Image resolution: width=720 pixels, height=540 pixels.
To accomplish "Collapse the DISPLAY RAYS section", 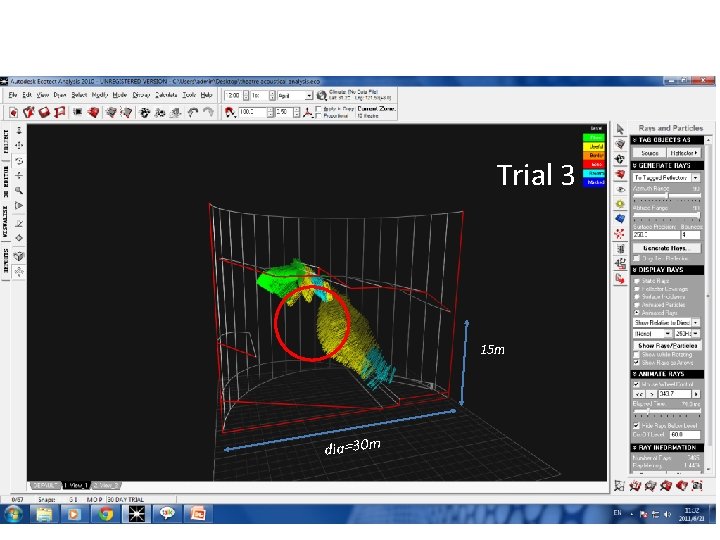I will 667,270.
